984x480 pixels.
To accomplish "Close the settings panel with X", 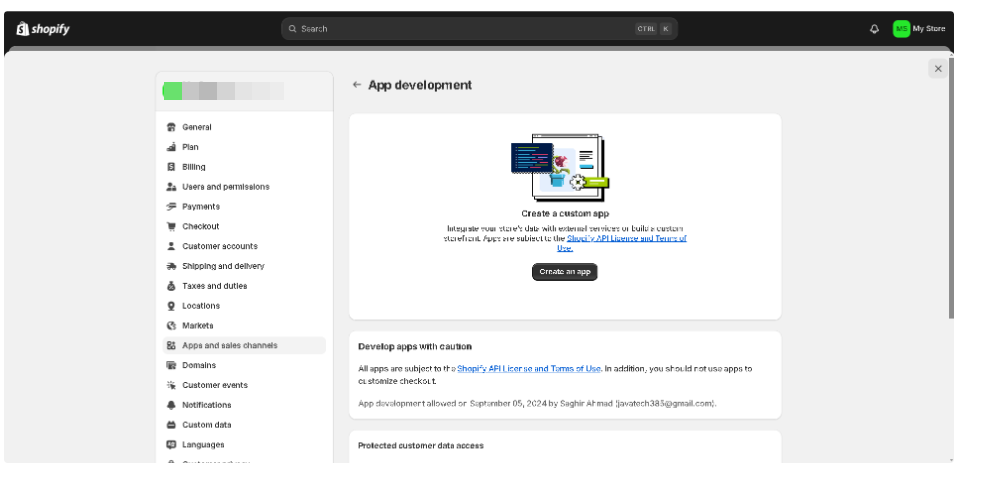I will coord(937,68).
